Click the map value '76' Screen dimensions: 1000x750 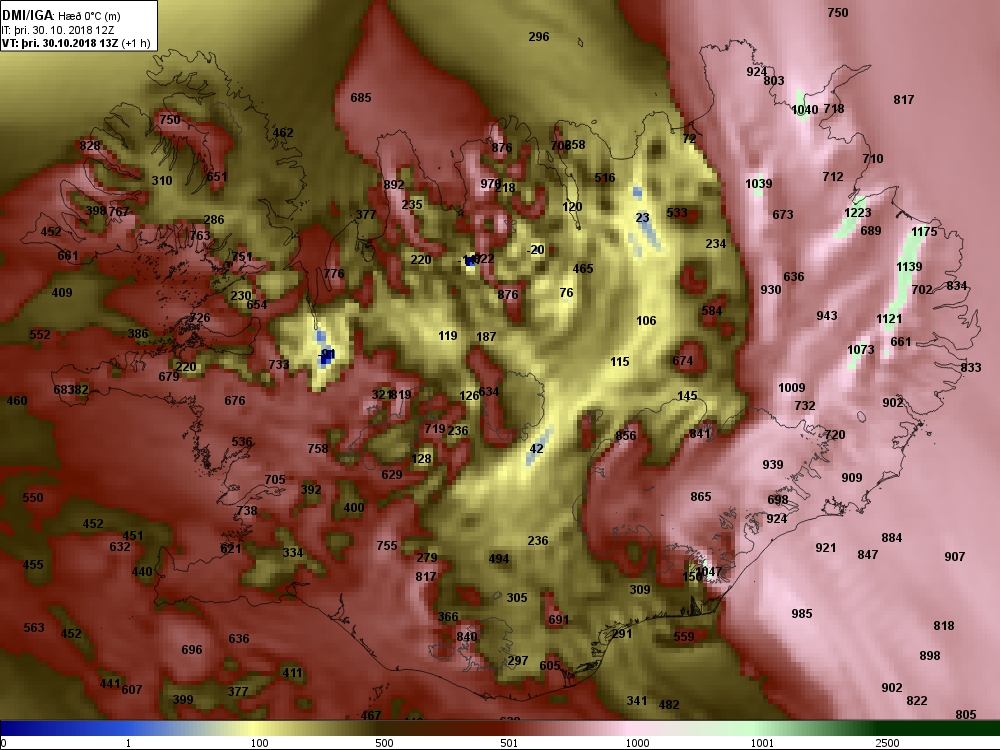[566, 293]
